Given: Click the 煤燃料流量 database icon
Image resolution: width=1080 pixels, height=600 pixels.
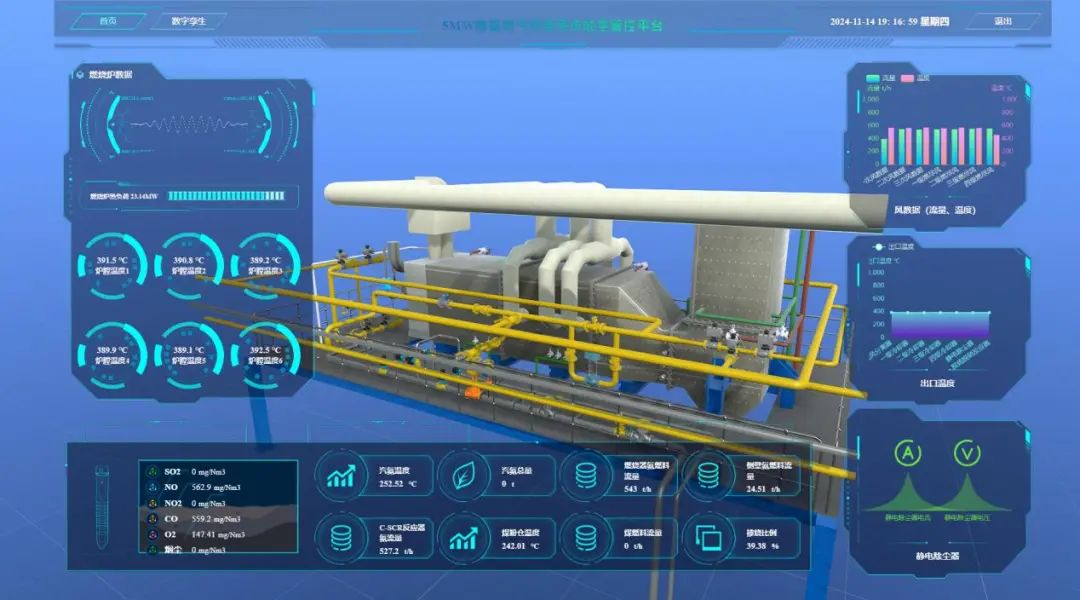Looking at the screenshot, I should (x=586, y=538).
